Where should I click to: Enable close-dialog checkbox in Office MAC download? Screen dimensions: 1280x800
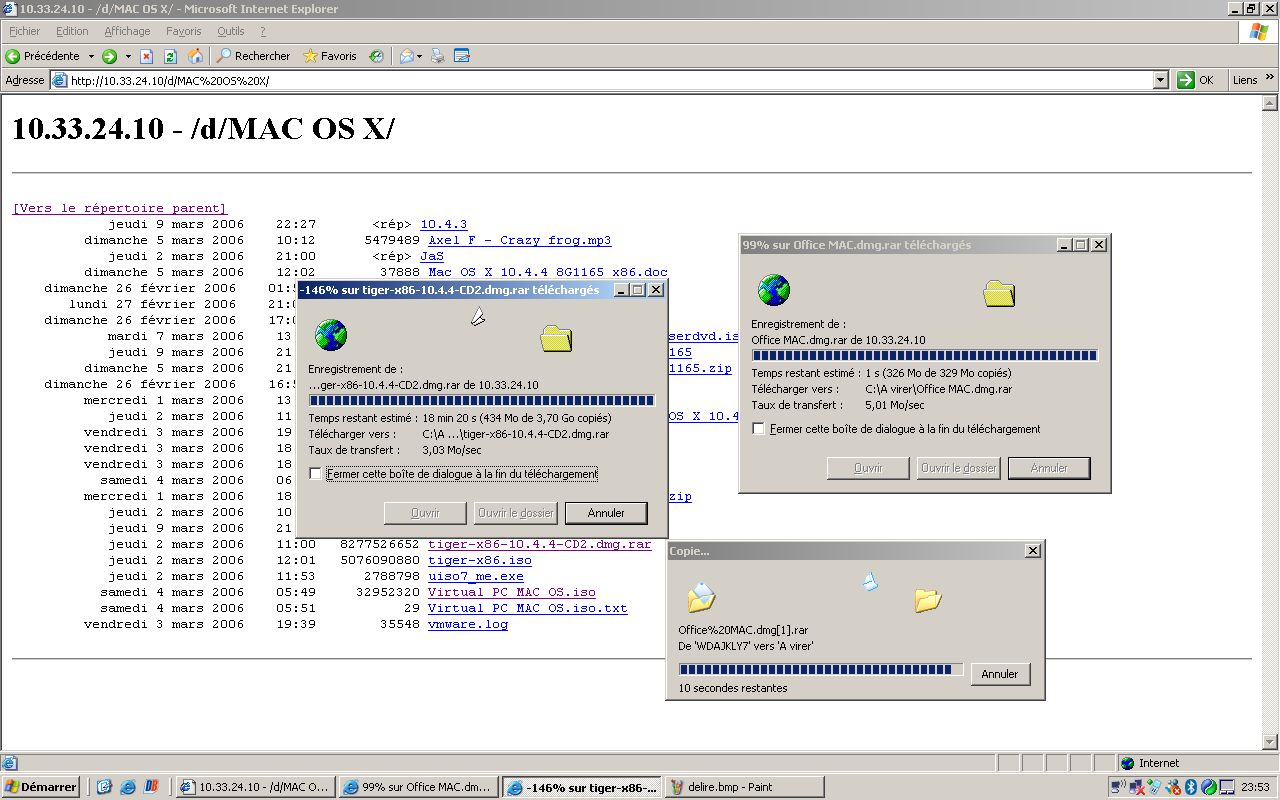[759, 429]
